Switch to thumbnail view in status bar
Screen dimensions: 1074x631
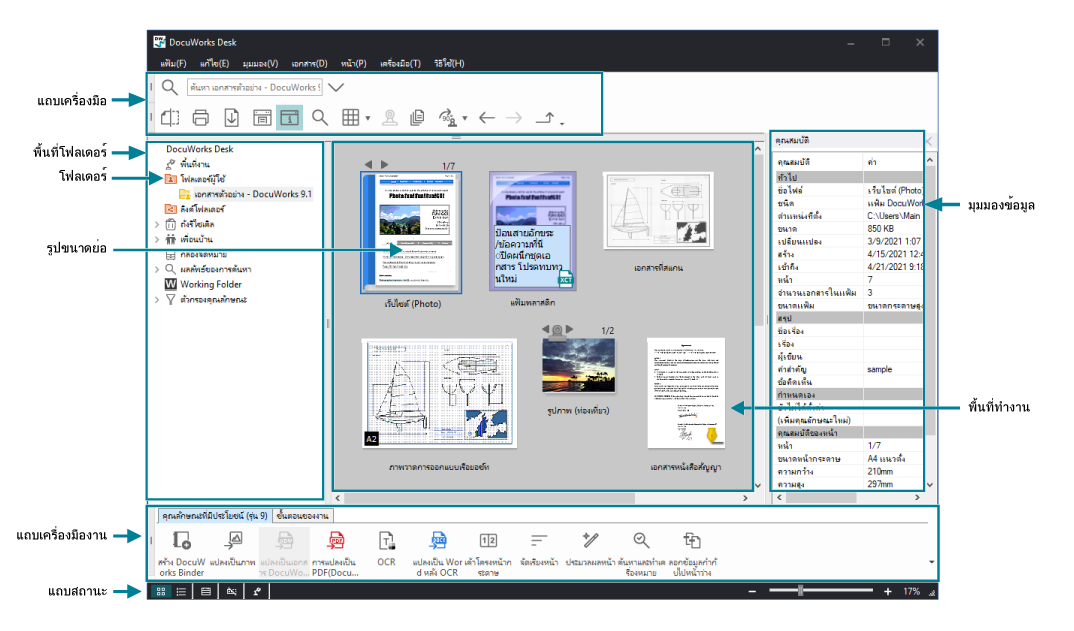pos(160,592)
